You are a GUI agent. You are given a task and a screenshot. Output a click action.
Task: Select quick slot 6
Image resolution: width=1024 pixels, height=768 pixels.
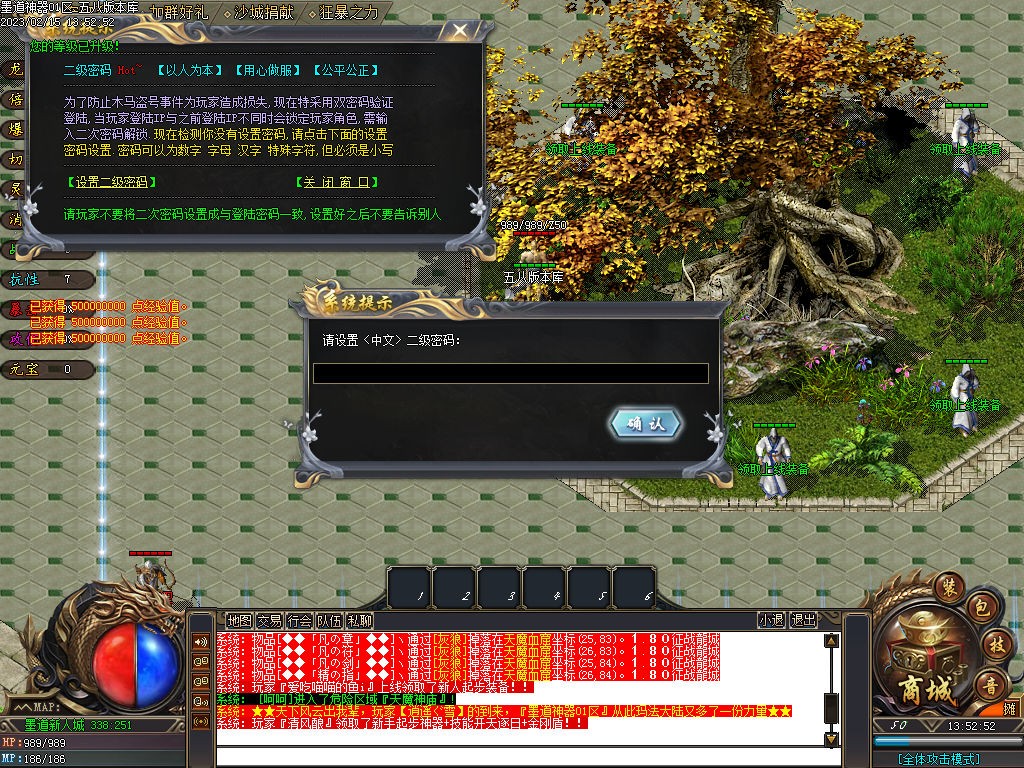pyautogui.click(x=635, y=587)
